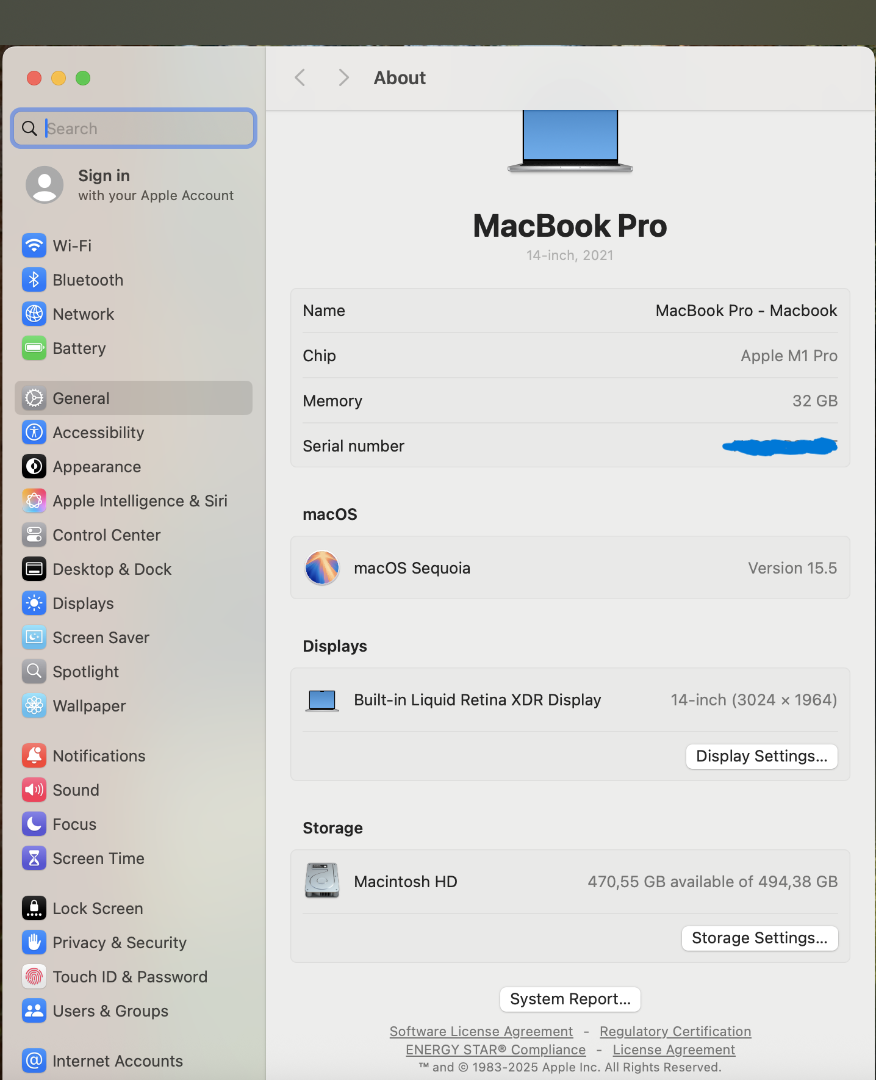Select the Appearance icon
Viewport: 876px width, 1080px height.
34,466
